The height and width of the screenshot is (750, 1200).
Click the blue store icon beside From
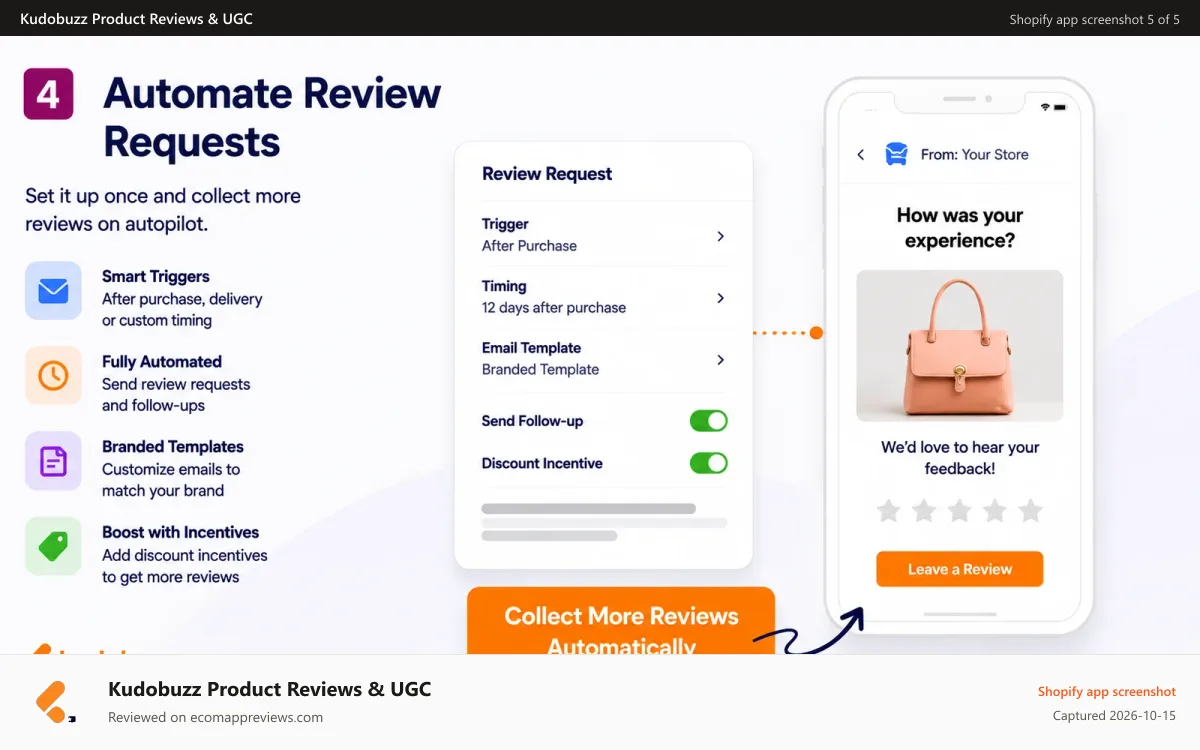coord(897,154)
